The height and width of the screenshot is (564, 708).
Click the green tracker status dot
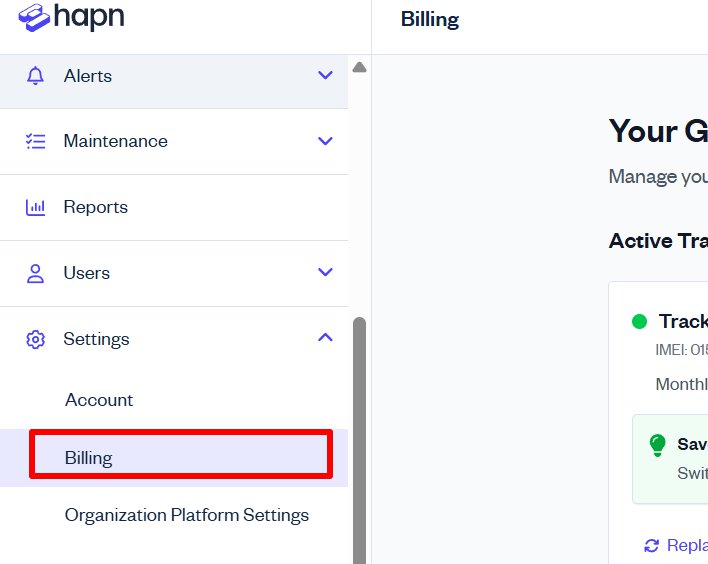(640, 321)
